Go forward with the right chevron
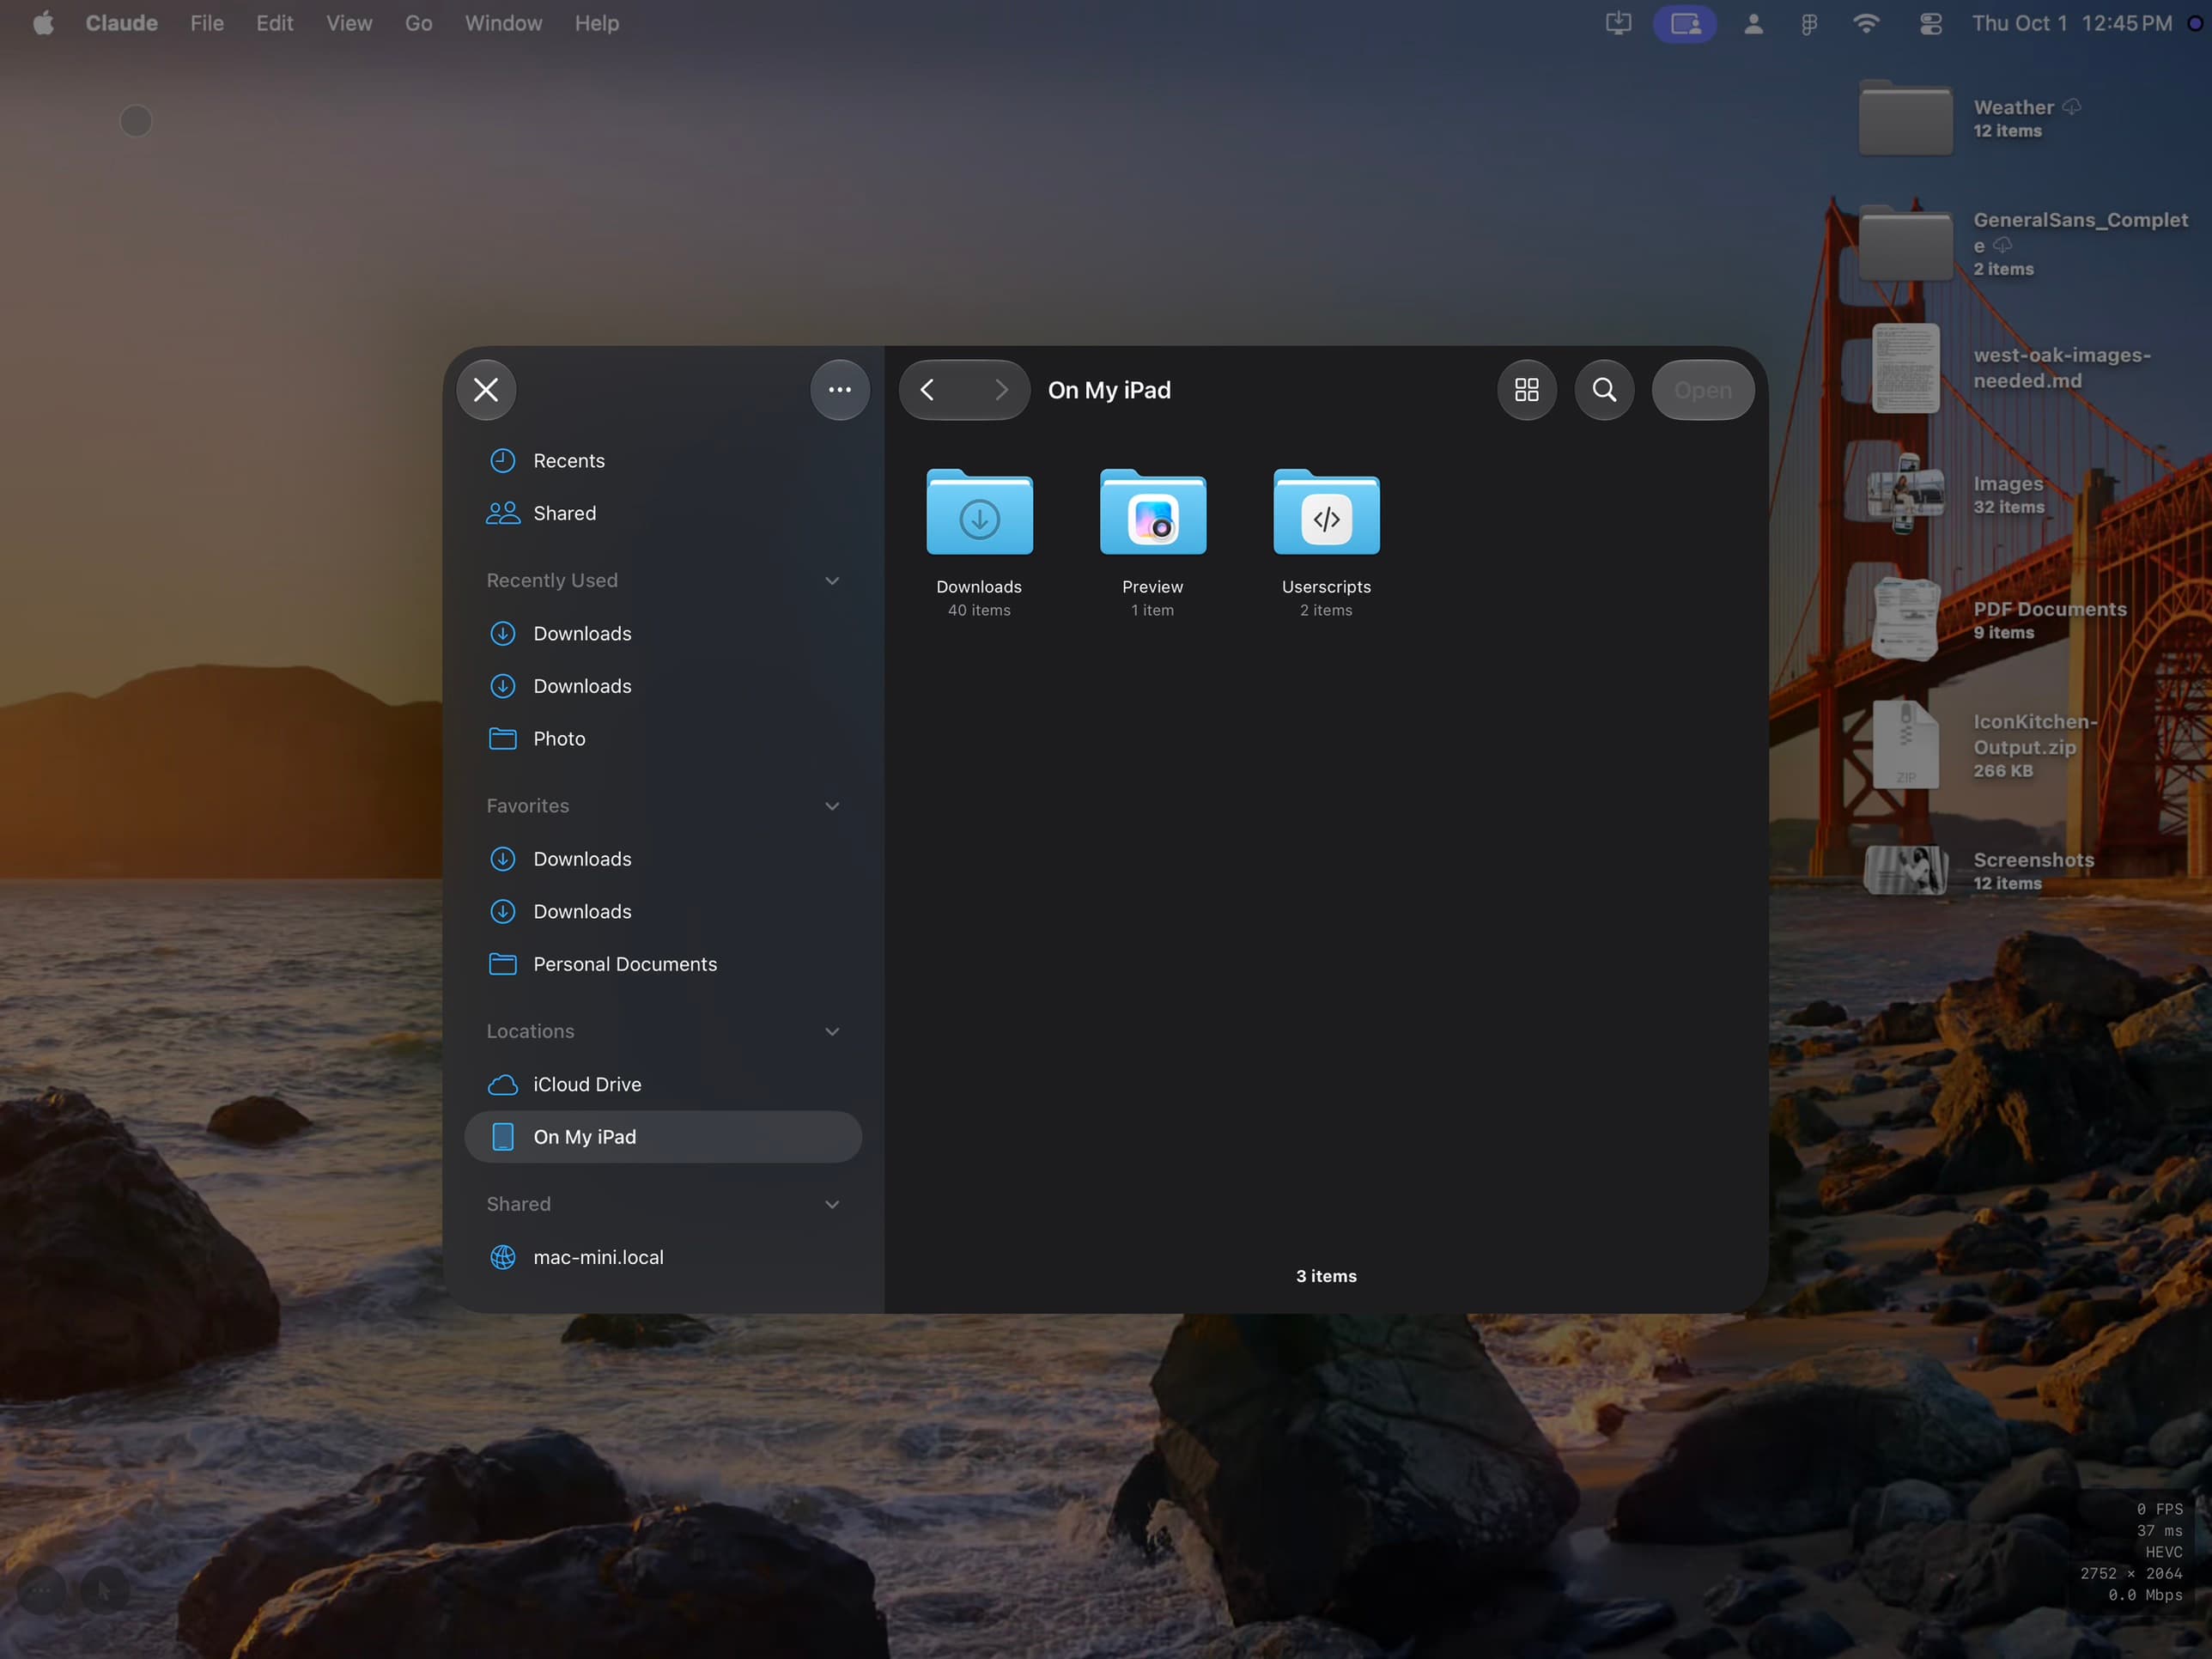 click(x=1001, y=390)
